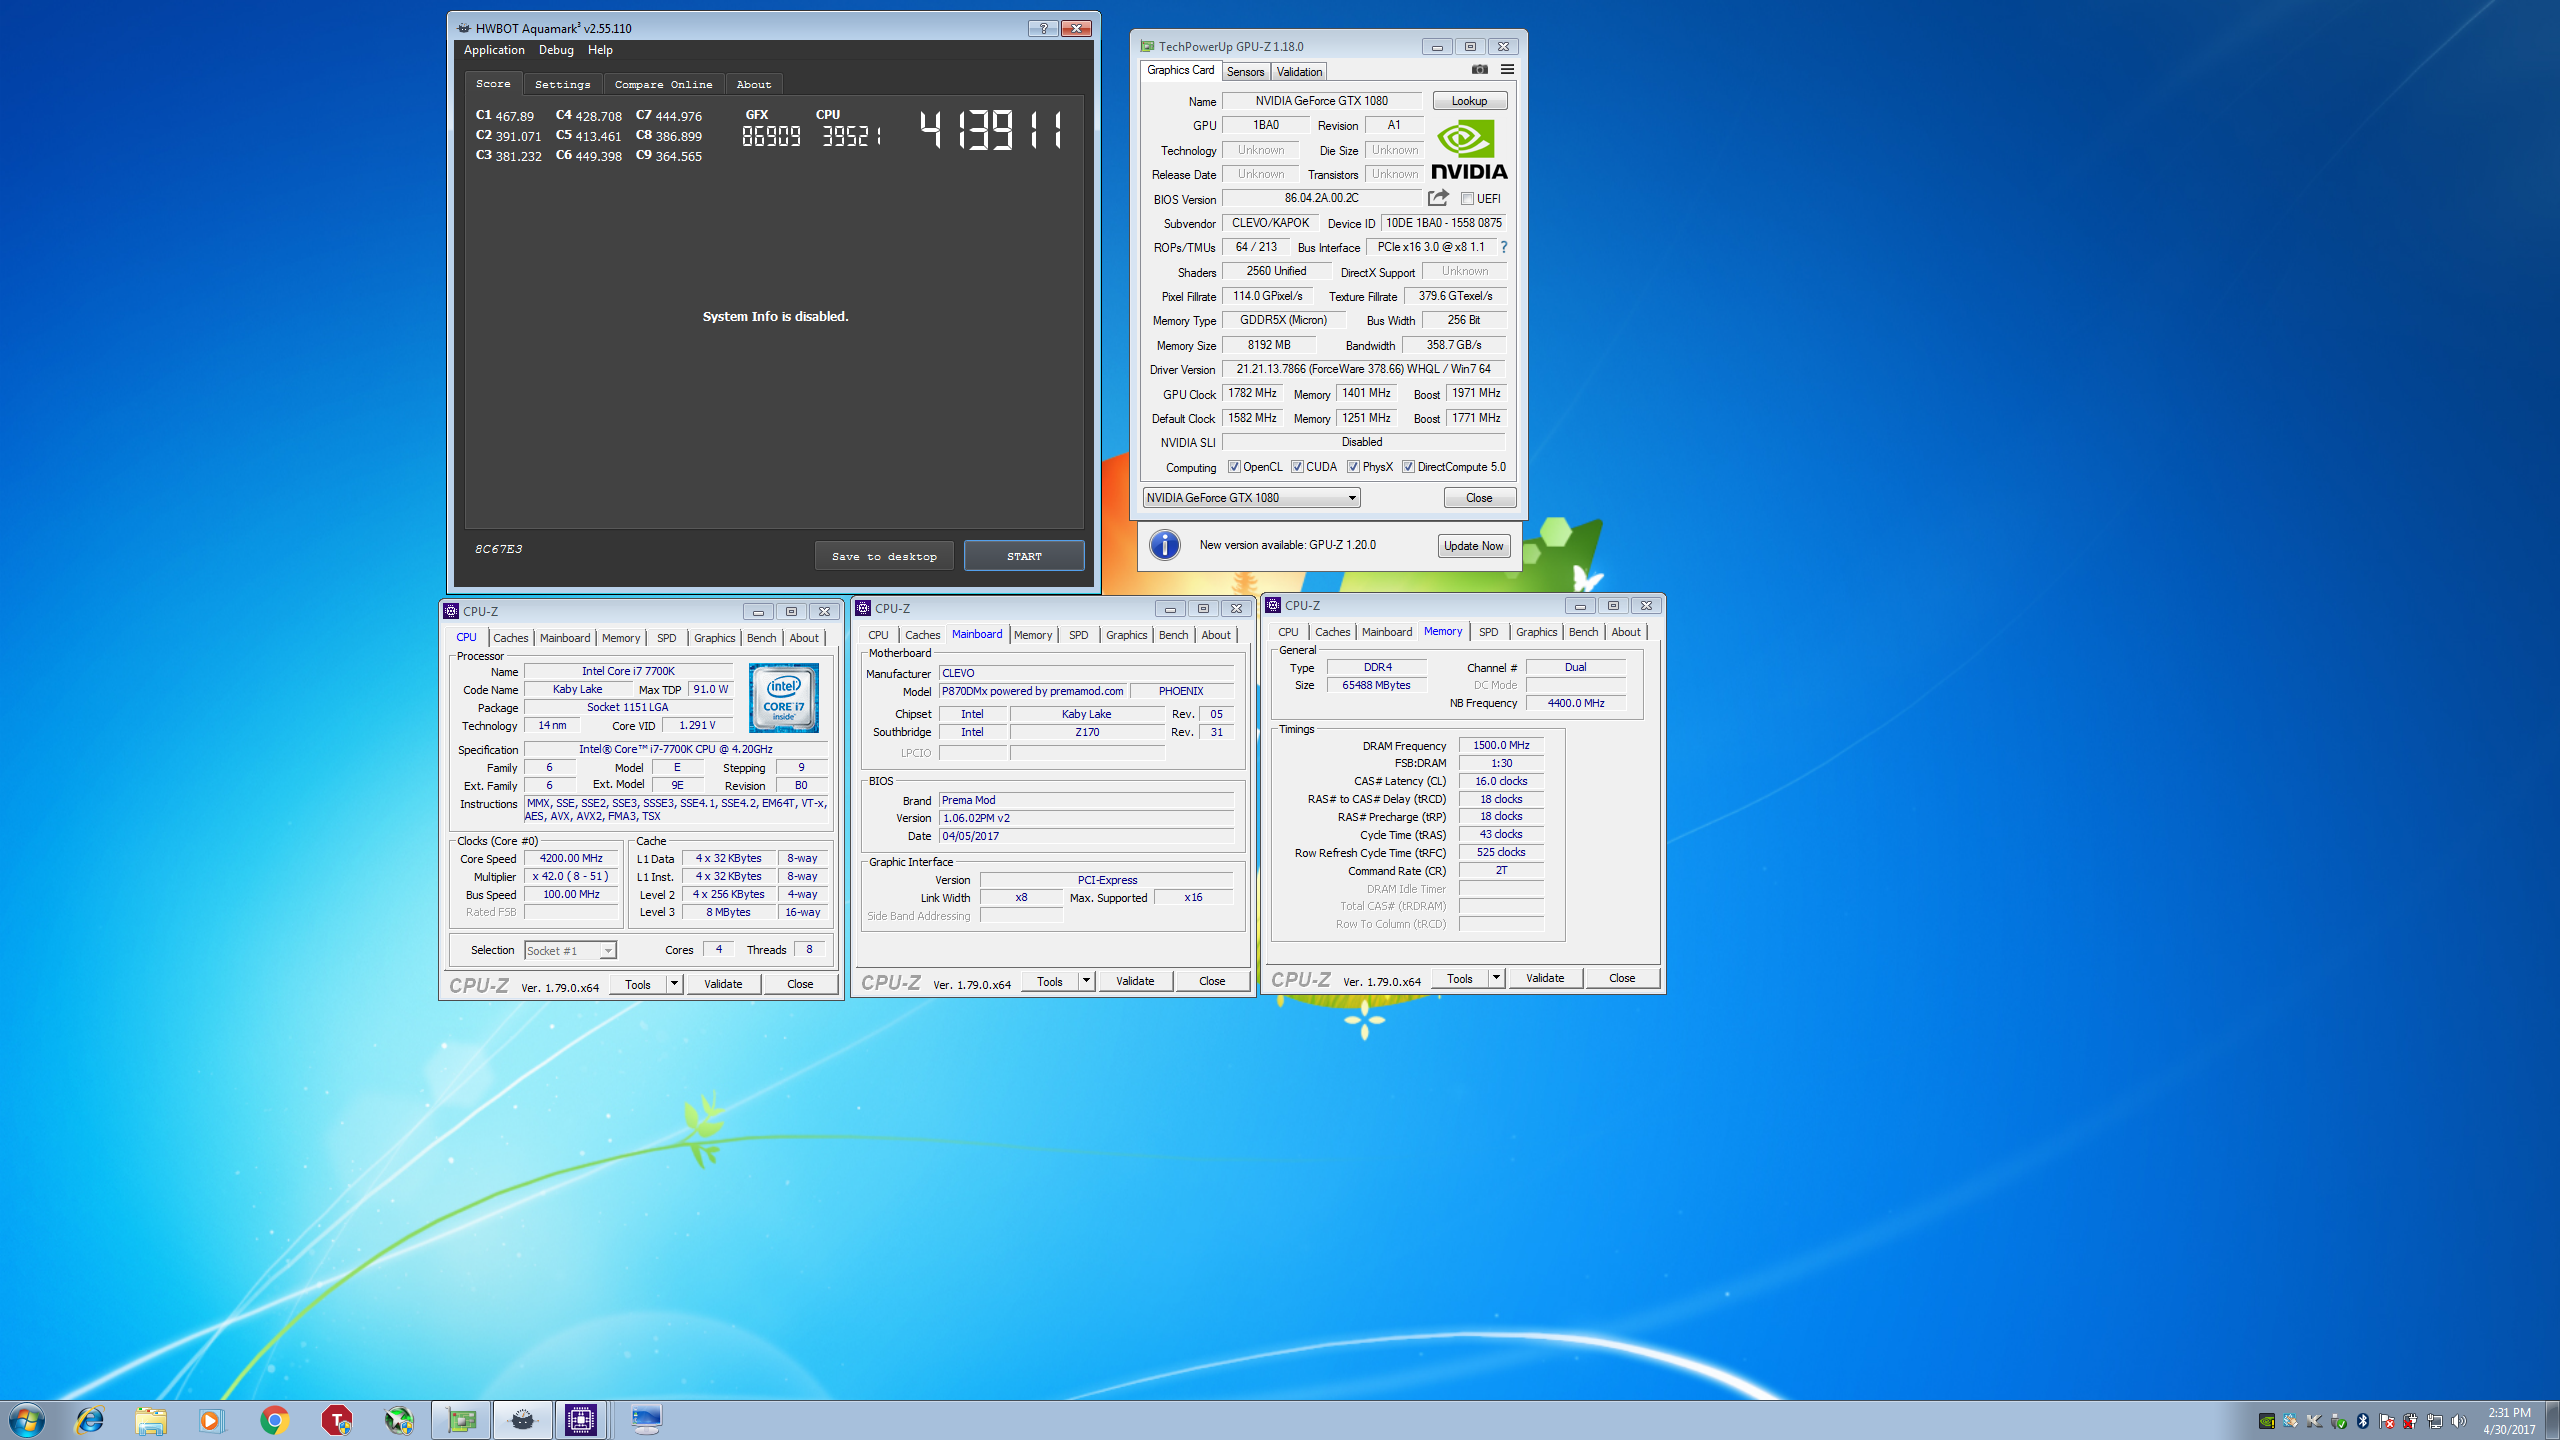Toggle the PhysX checkbox

[1353, 467]
